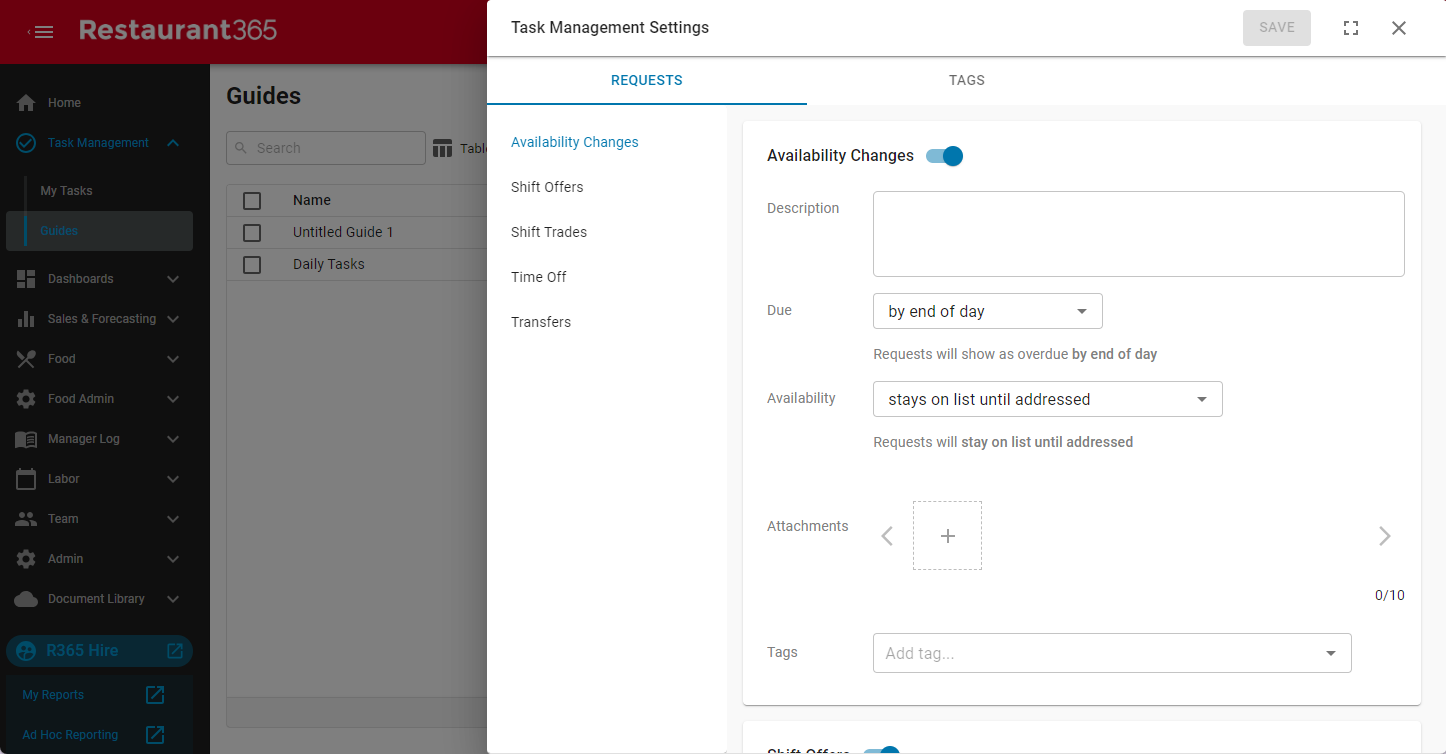
Task: Open the Untitled Guide 1 link
Action: [x=343, y=233]
